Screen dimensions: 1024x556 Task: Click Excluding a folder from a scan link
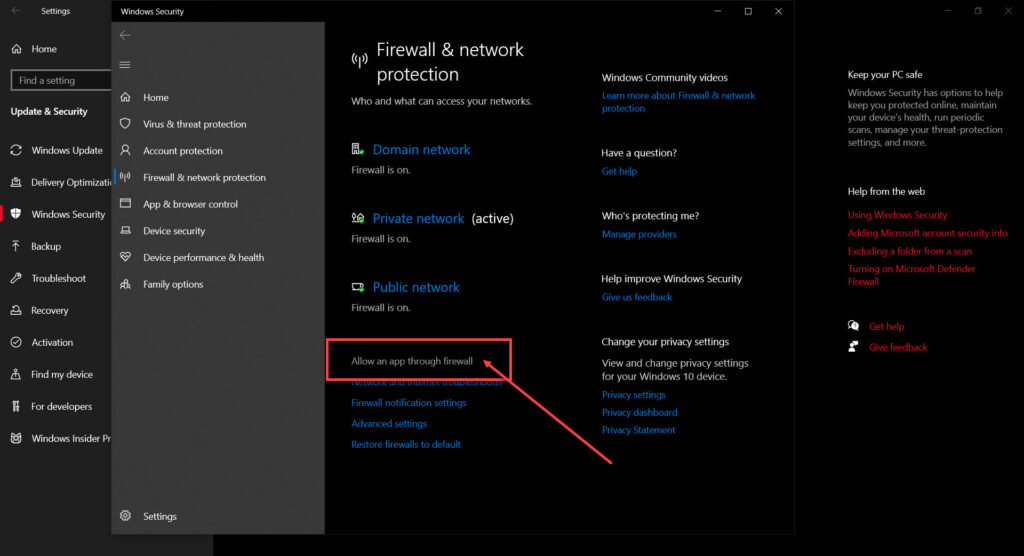click(x=910, y=252)
